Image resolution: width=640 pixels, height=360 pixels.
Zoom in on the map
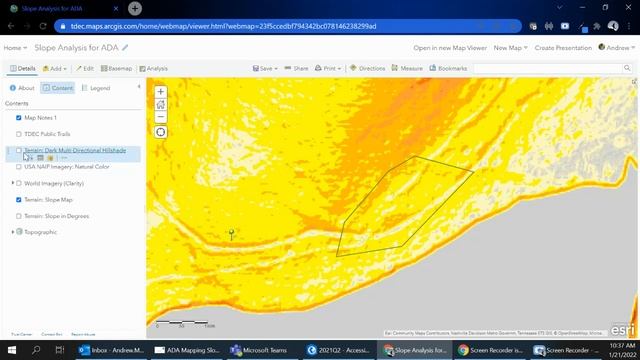click(160, 92)
